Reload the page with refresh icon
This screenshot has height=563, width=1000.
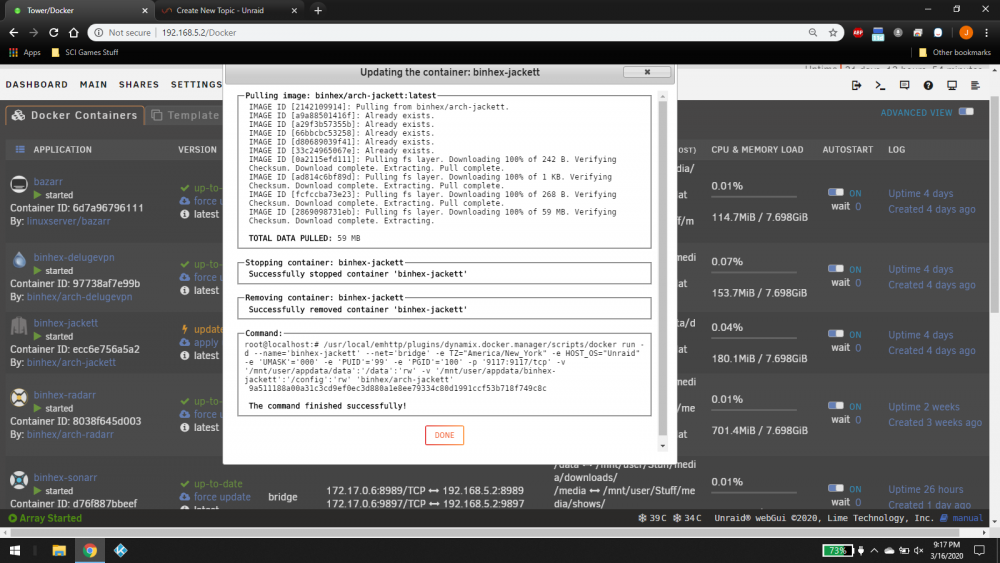tap(54, 33)
